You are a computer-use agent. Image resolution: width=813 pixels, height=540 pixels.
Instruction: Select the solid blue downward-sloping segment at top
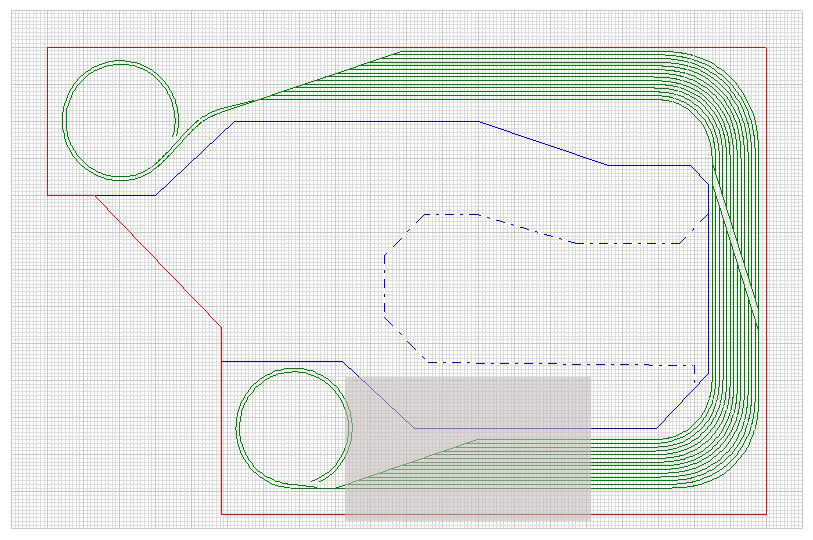[x=543, y=143]
